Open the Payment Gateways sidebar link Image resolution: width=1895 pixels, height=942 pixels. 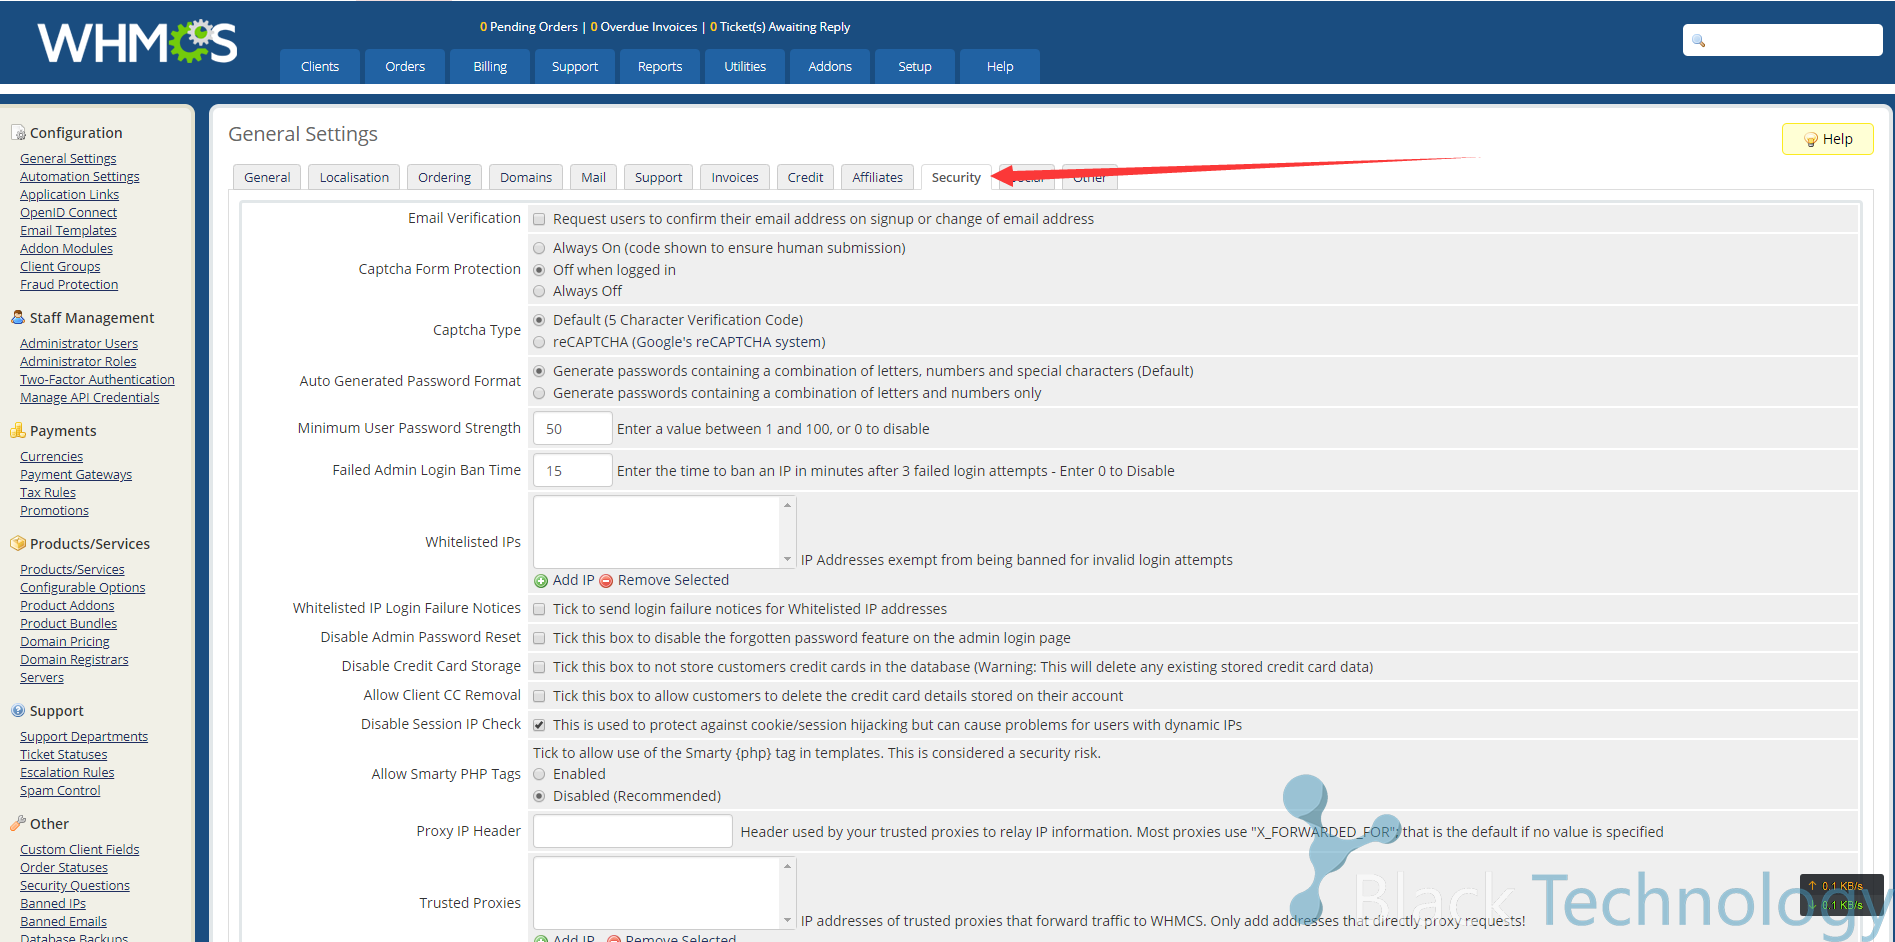tap(76, 475)
